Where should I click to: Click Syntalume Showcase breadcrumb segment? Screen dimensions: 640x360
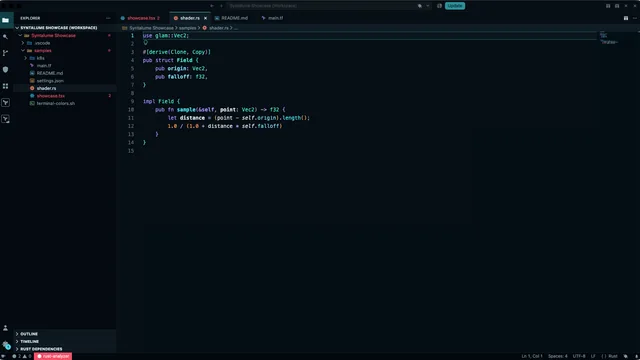tap(151, 28)
